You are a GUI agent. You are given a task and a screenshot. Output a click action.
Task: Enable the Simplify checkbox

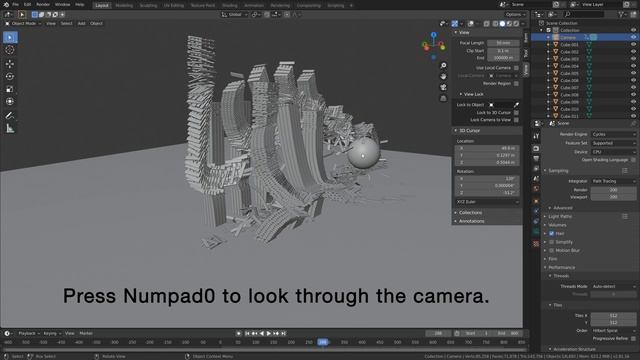[551, 242]
